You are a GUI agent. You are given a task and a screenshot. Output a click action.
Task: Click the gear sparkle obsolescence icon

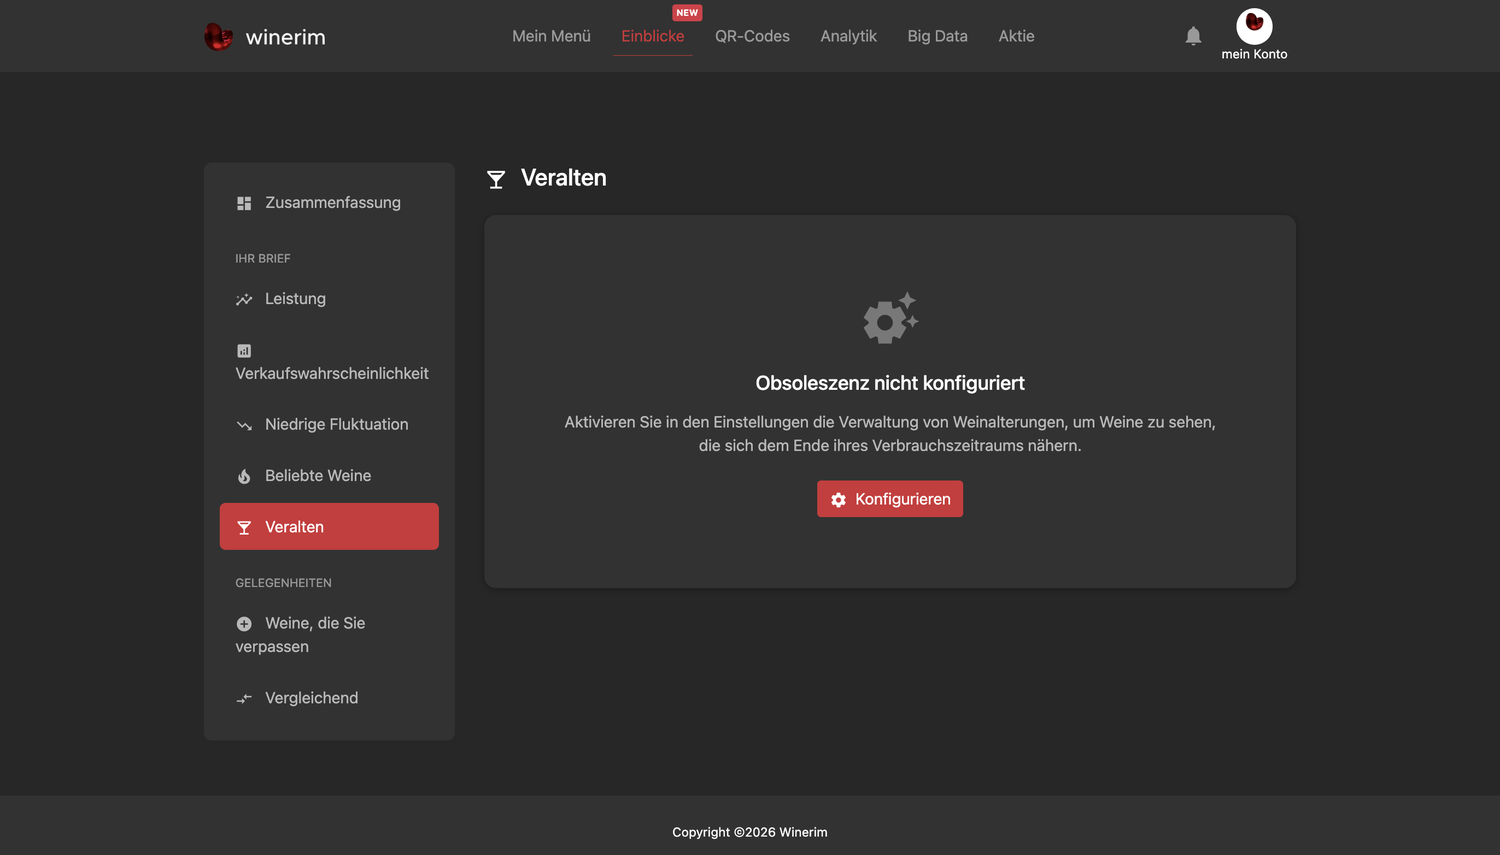click(890, 318)
